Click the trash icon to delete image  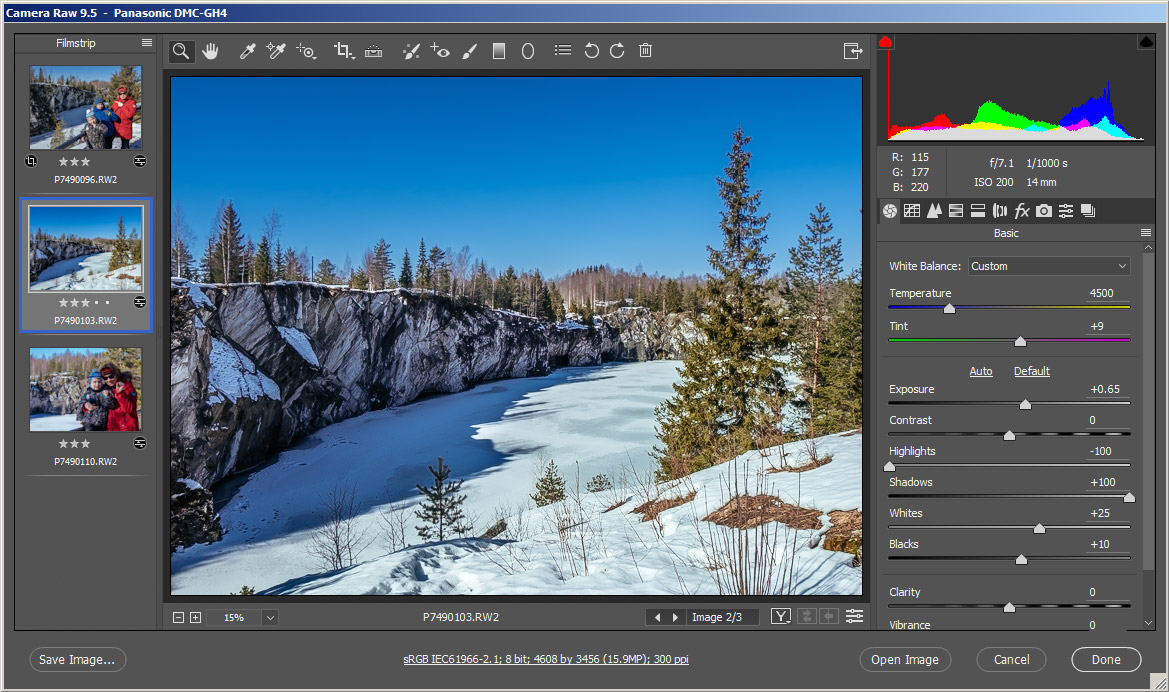click(645, 51)
